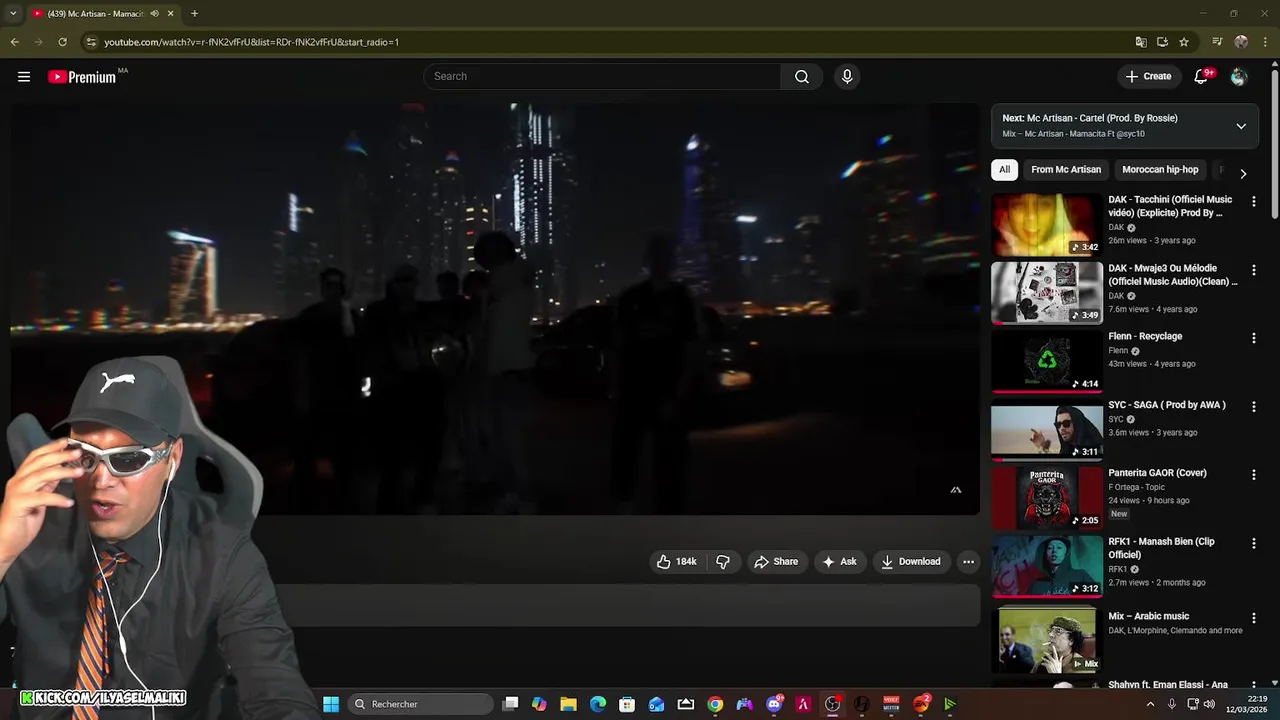Screen dimensions: 1280x720
Task: Start voice search with microphone icon
Action: point(847,77)
